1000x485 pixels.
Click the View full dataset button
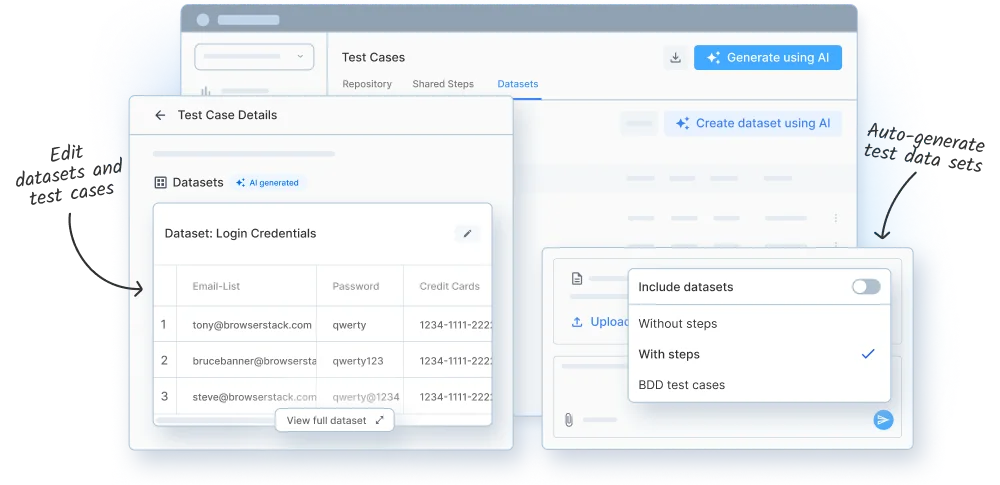[x=335, y=420]
